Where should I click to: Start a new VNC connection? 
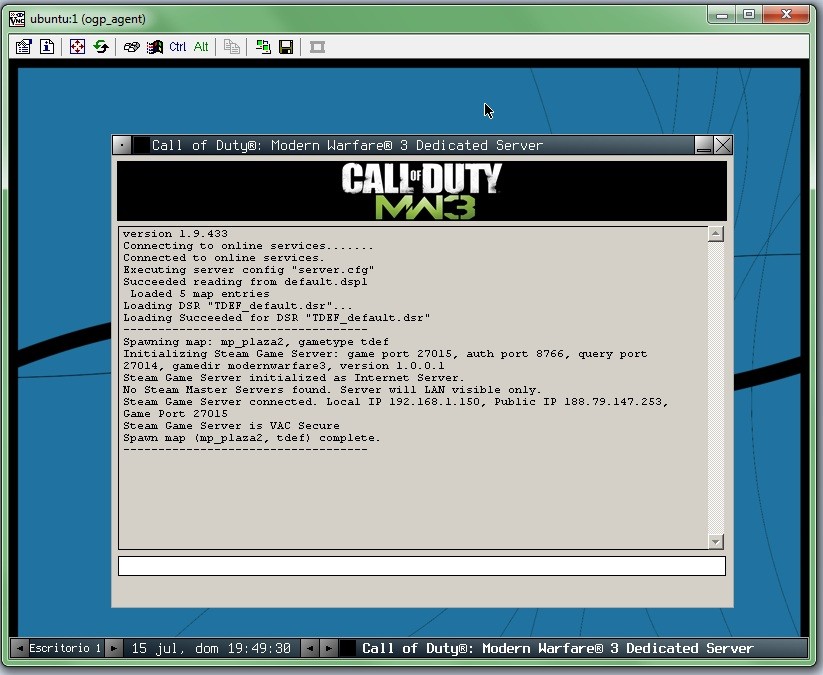click(262, 47)
